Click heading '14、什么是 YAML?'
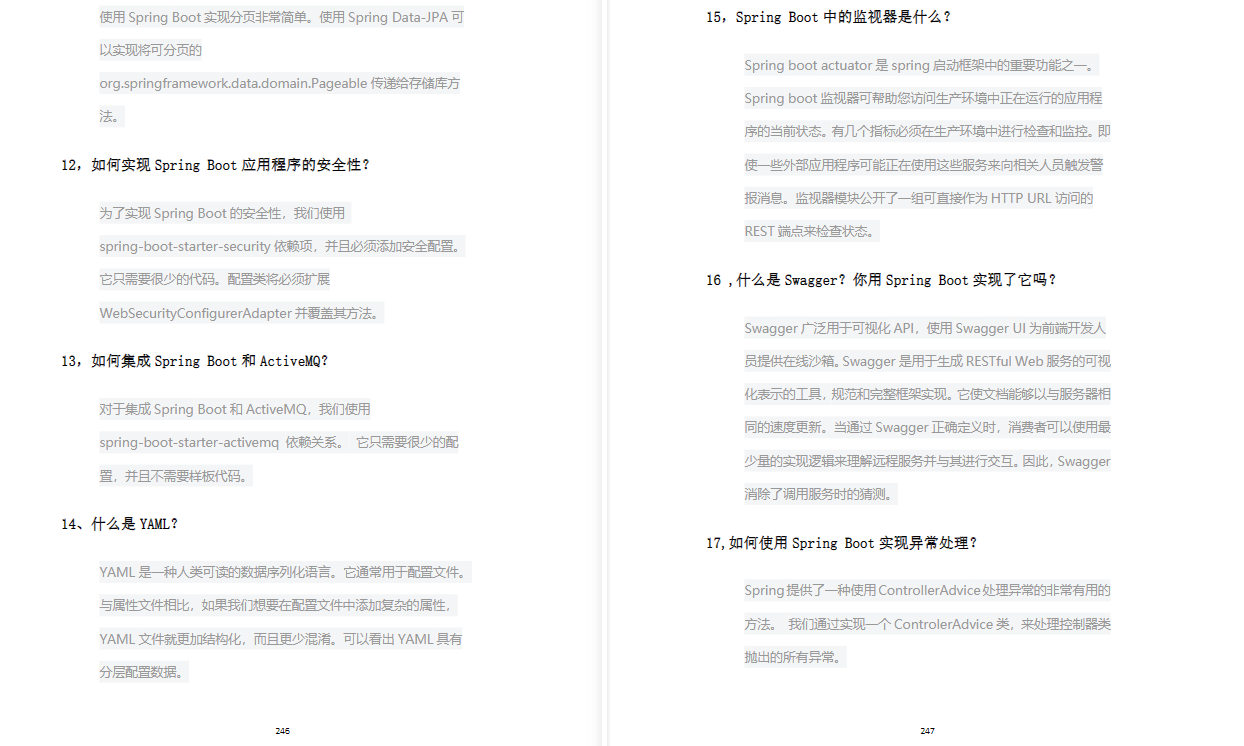 120,524
